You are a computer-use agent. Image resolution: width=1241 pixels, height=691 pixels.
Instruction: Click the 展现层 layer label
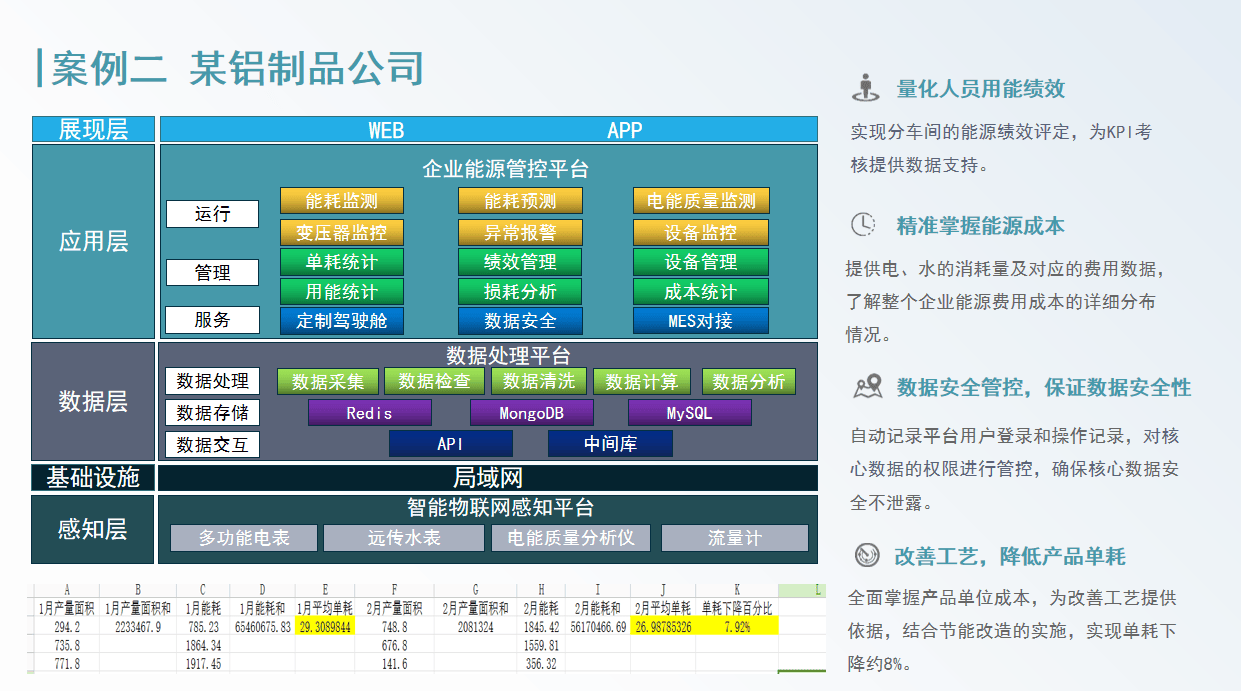tap(94, 129)
